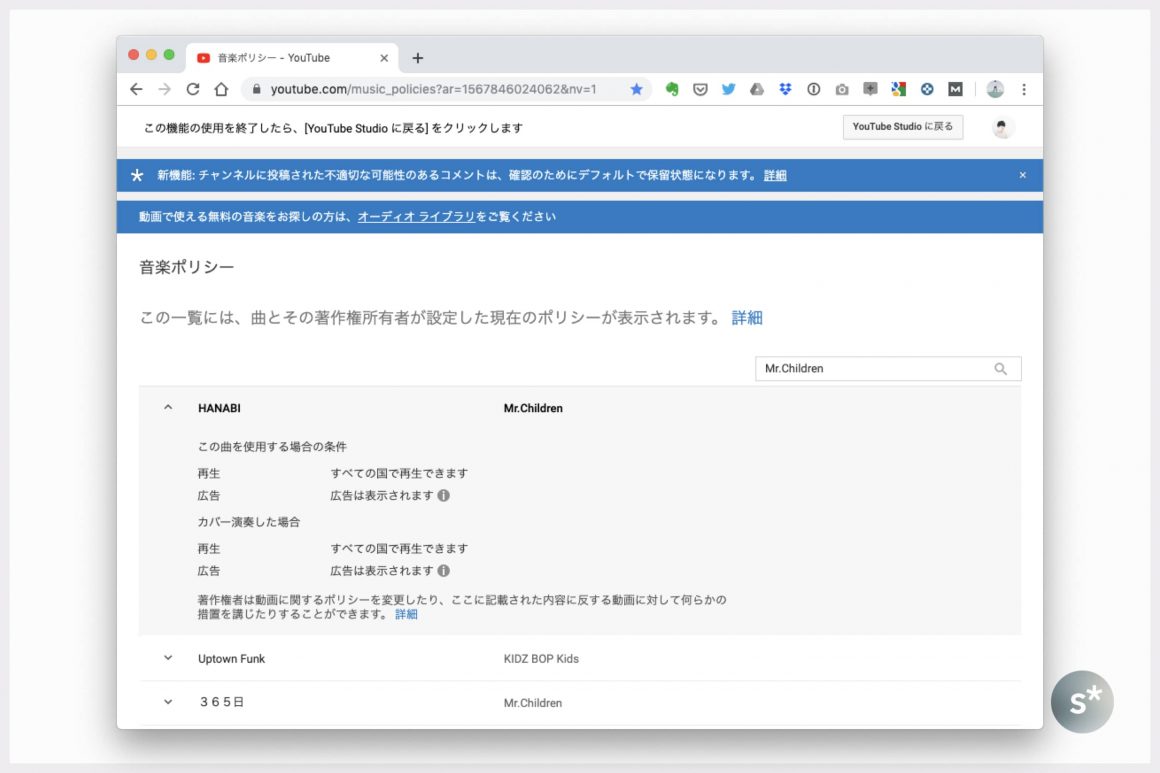Expand the Uptown Funk policy row
This screenshot has height=773, width=1160.
point(168,658)
